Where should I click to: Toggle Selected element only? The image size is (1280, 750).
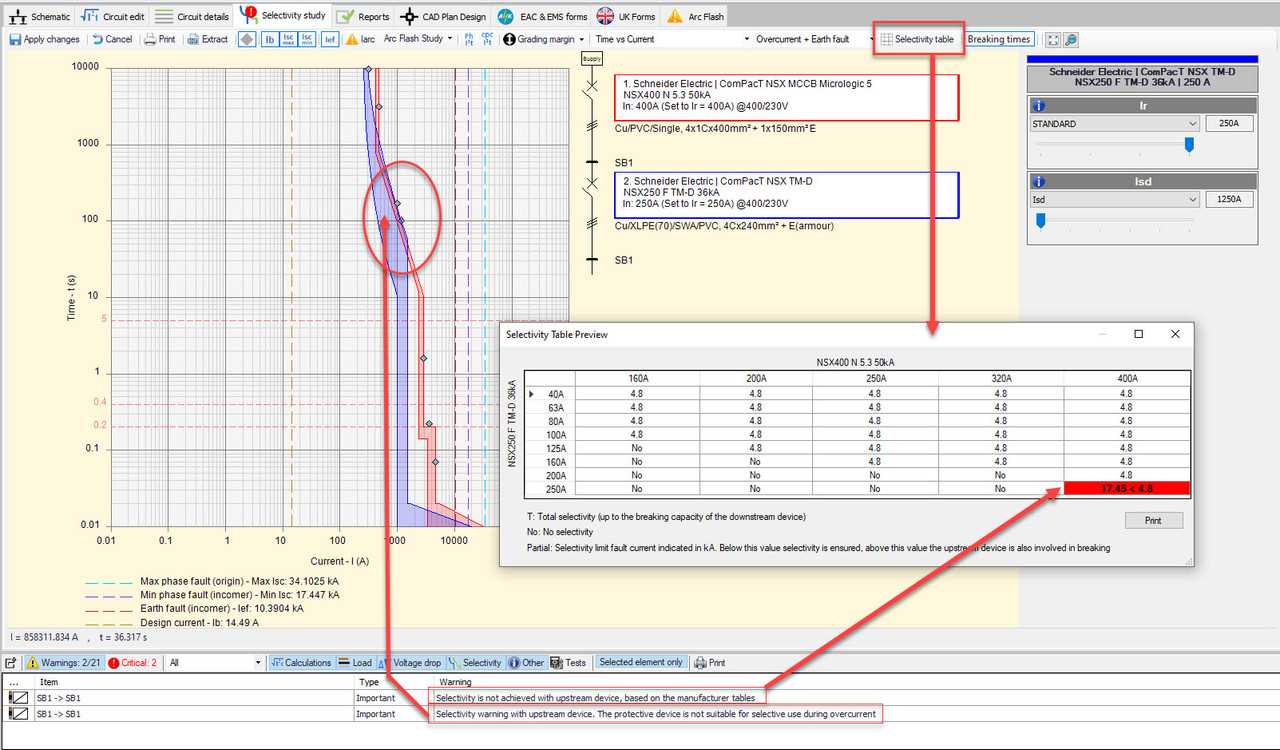point(641,663)
